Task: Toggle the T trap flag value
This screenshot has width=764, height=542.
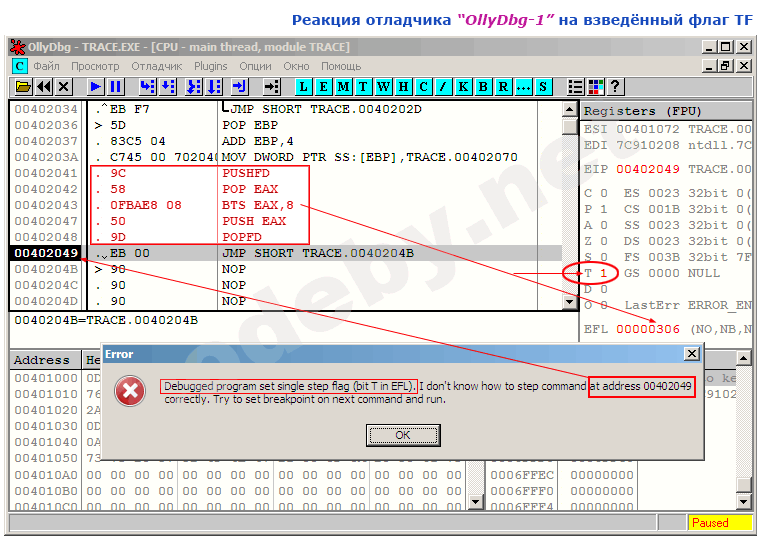Action: tap(603, 273)
